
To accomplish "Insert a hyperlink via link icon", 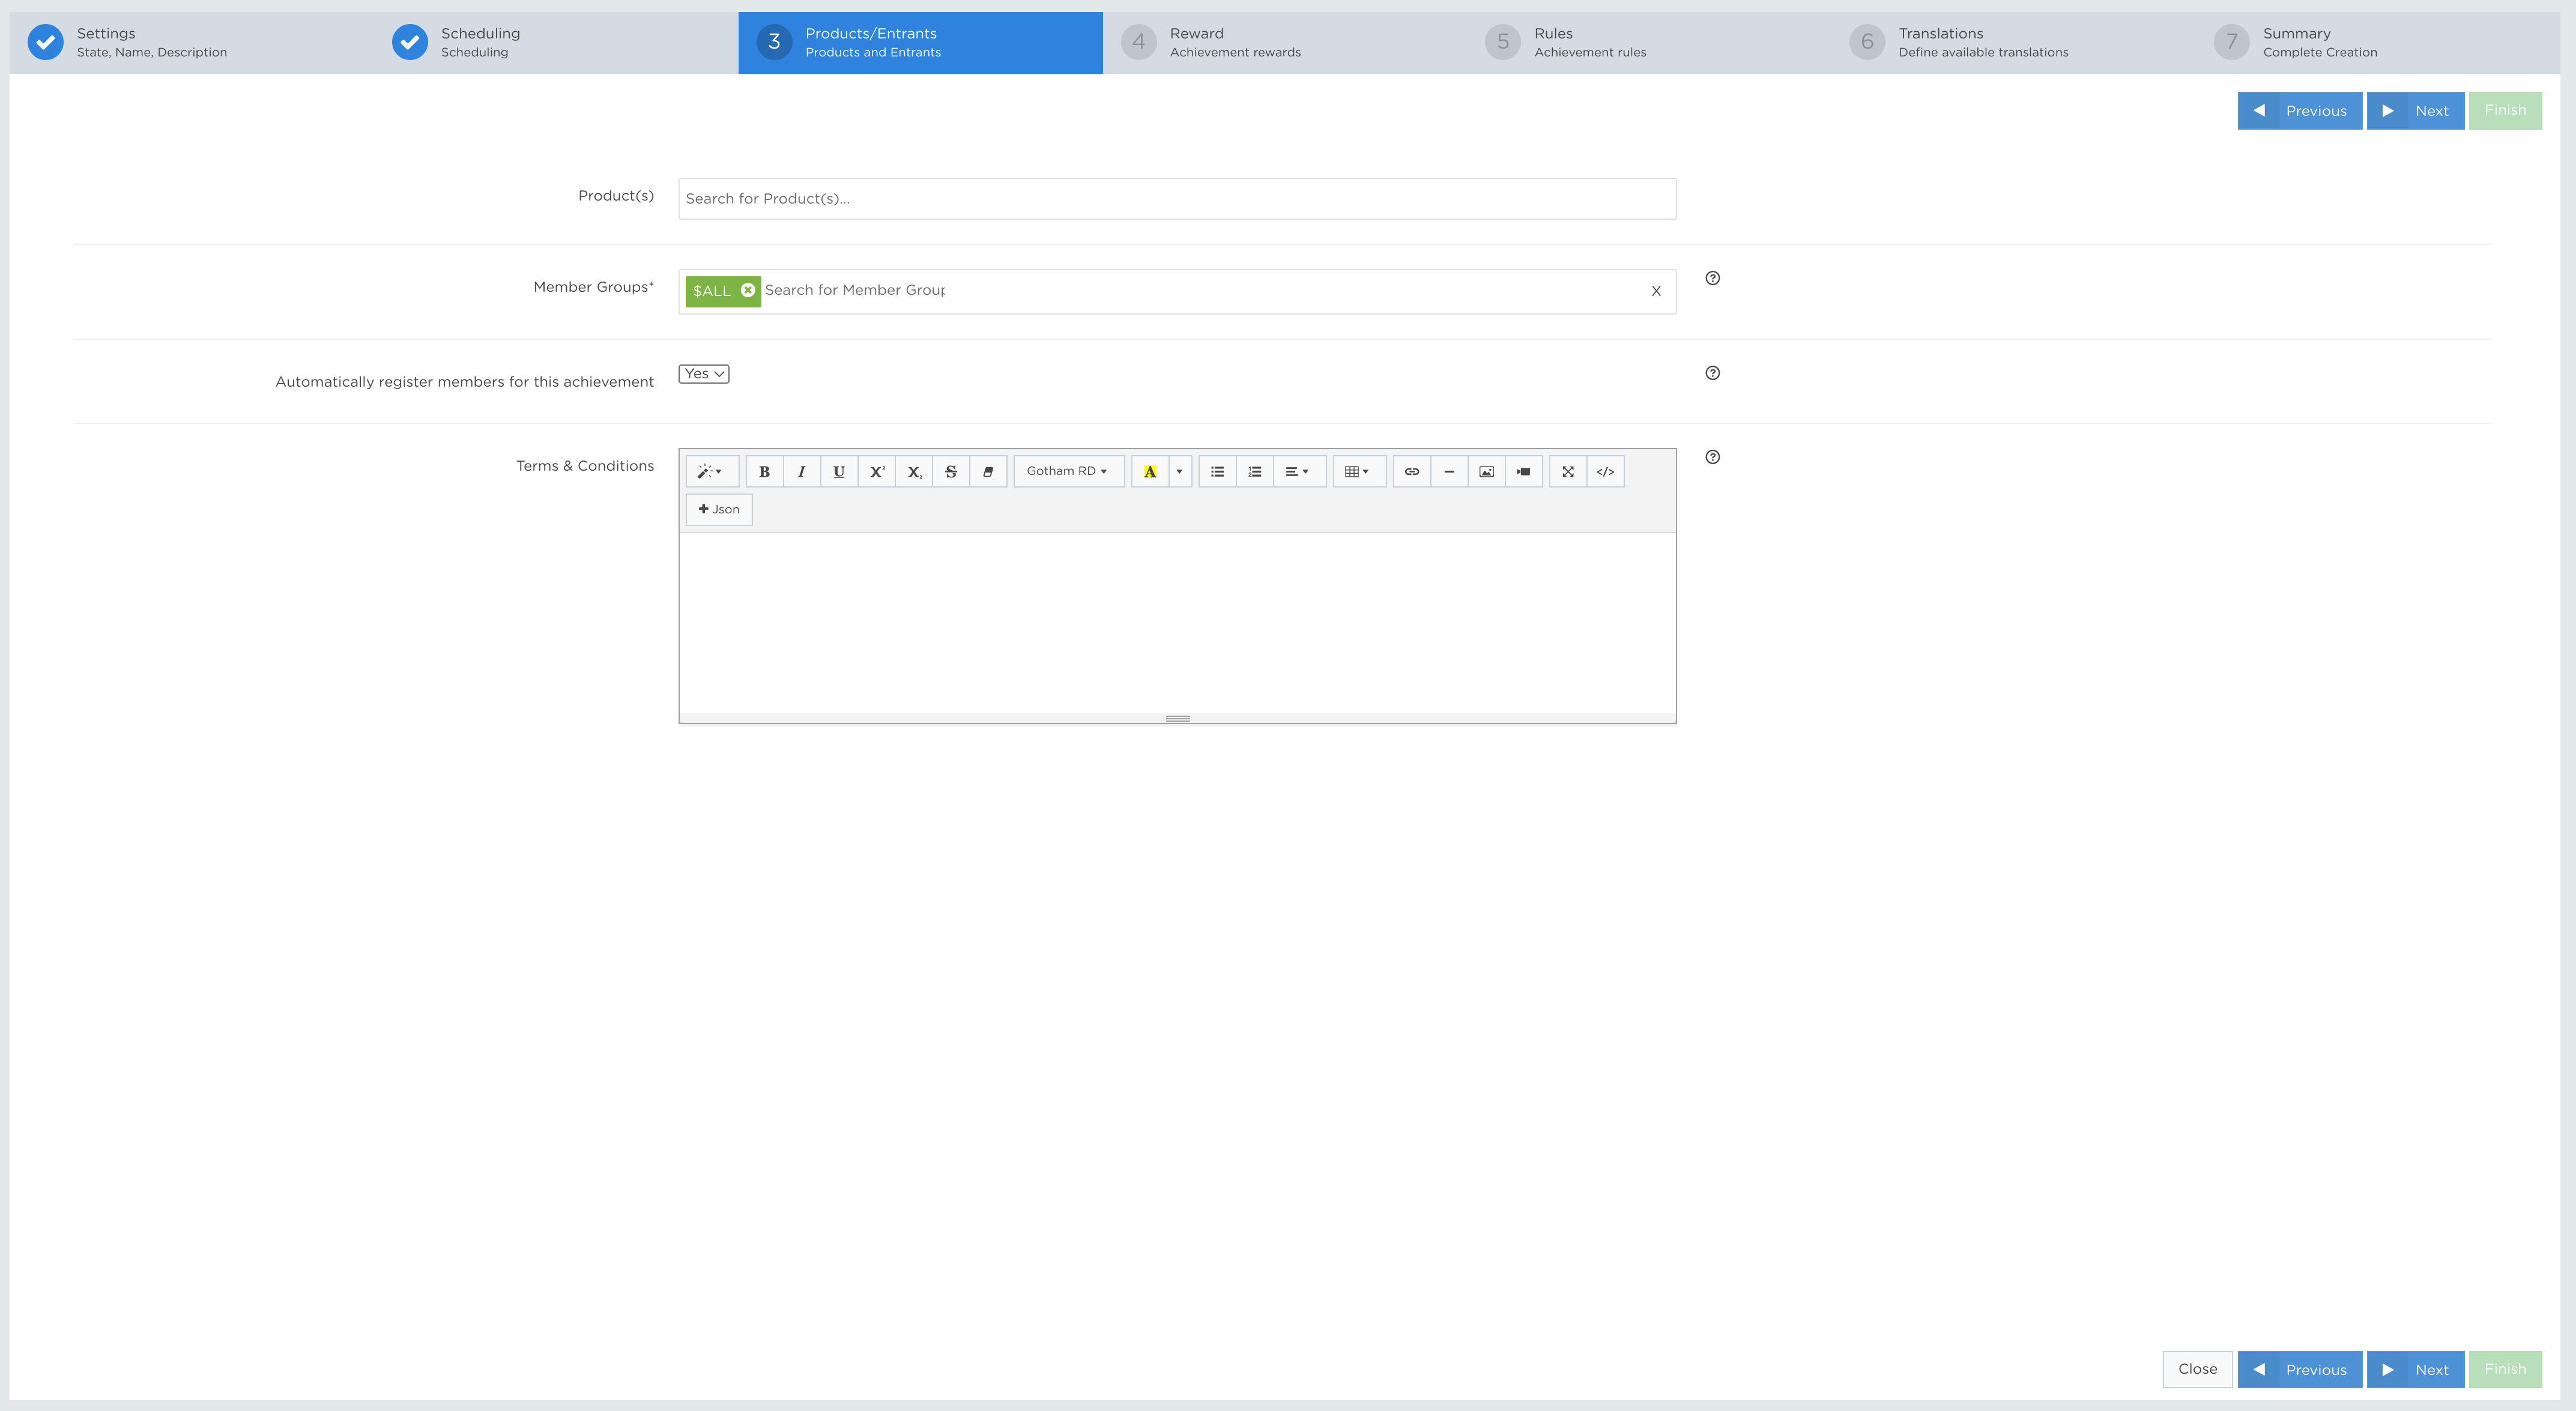I will coord(1412,471).
